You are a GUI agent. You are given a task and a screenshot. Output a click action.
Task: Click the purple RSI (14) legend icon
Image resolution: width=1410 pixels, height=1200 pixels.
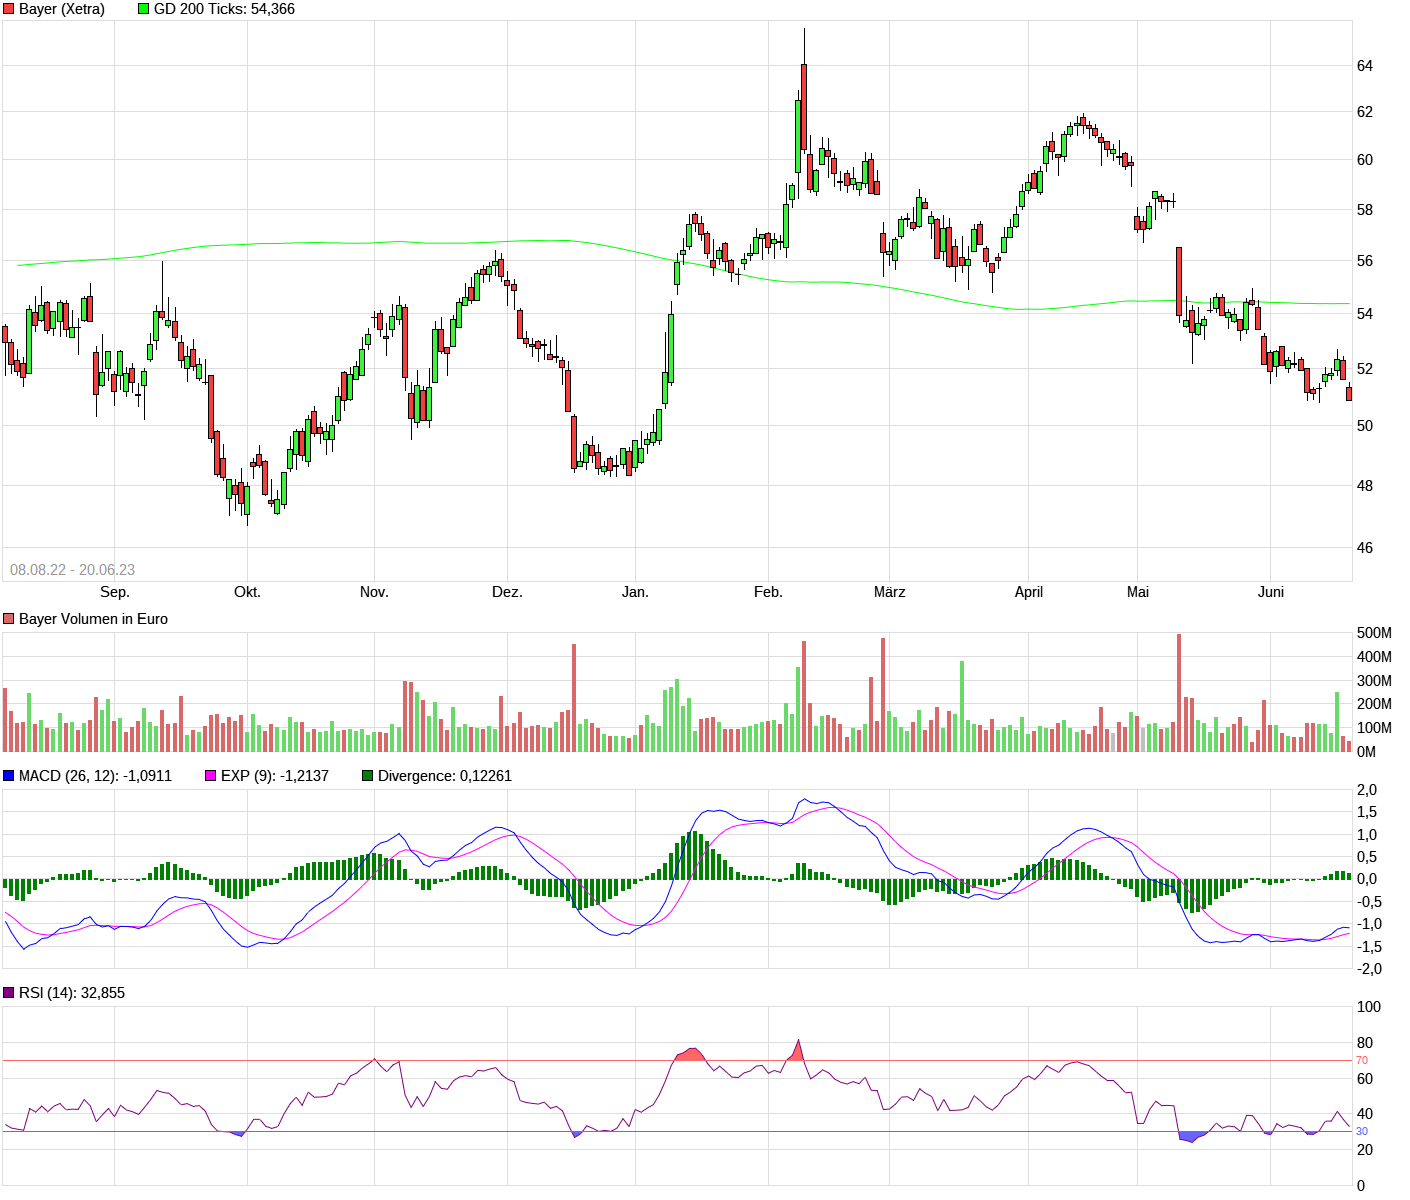[8, 993]
